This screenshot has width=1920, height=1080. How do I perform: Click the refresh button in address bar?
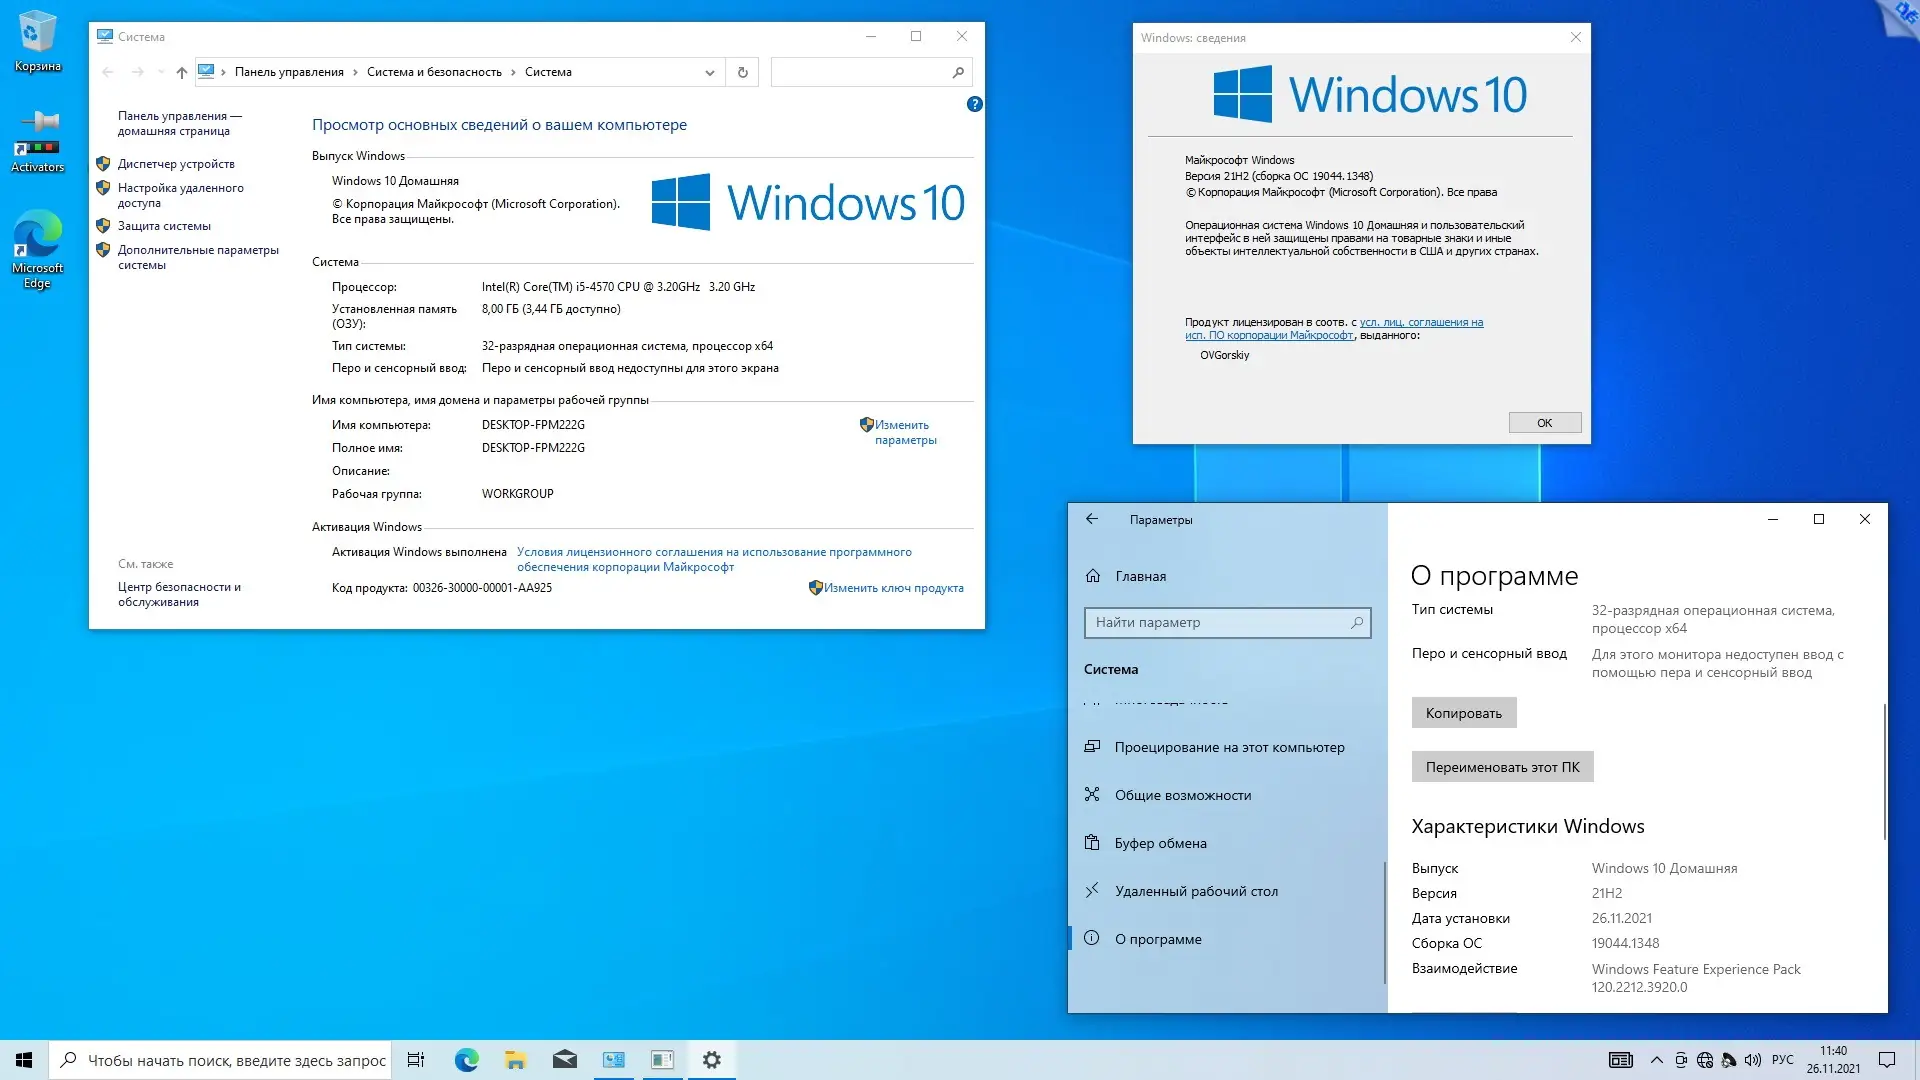point(742,72)
